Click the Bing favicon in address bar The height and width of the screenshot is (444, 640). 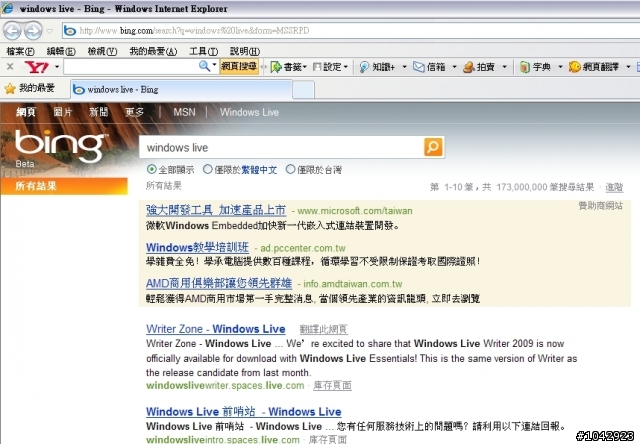70,31
